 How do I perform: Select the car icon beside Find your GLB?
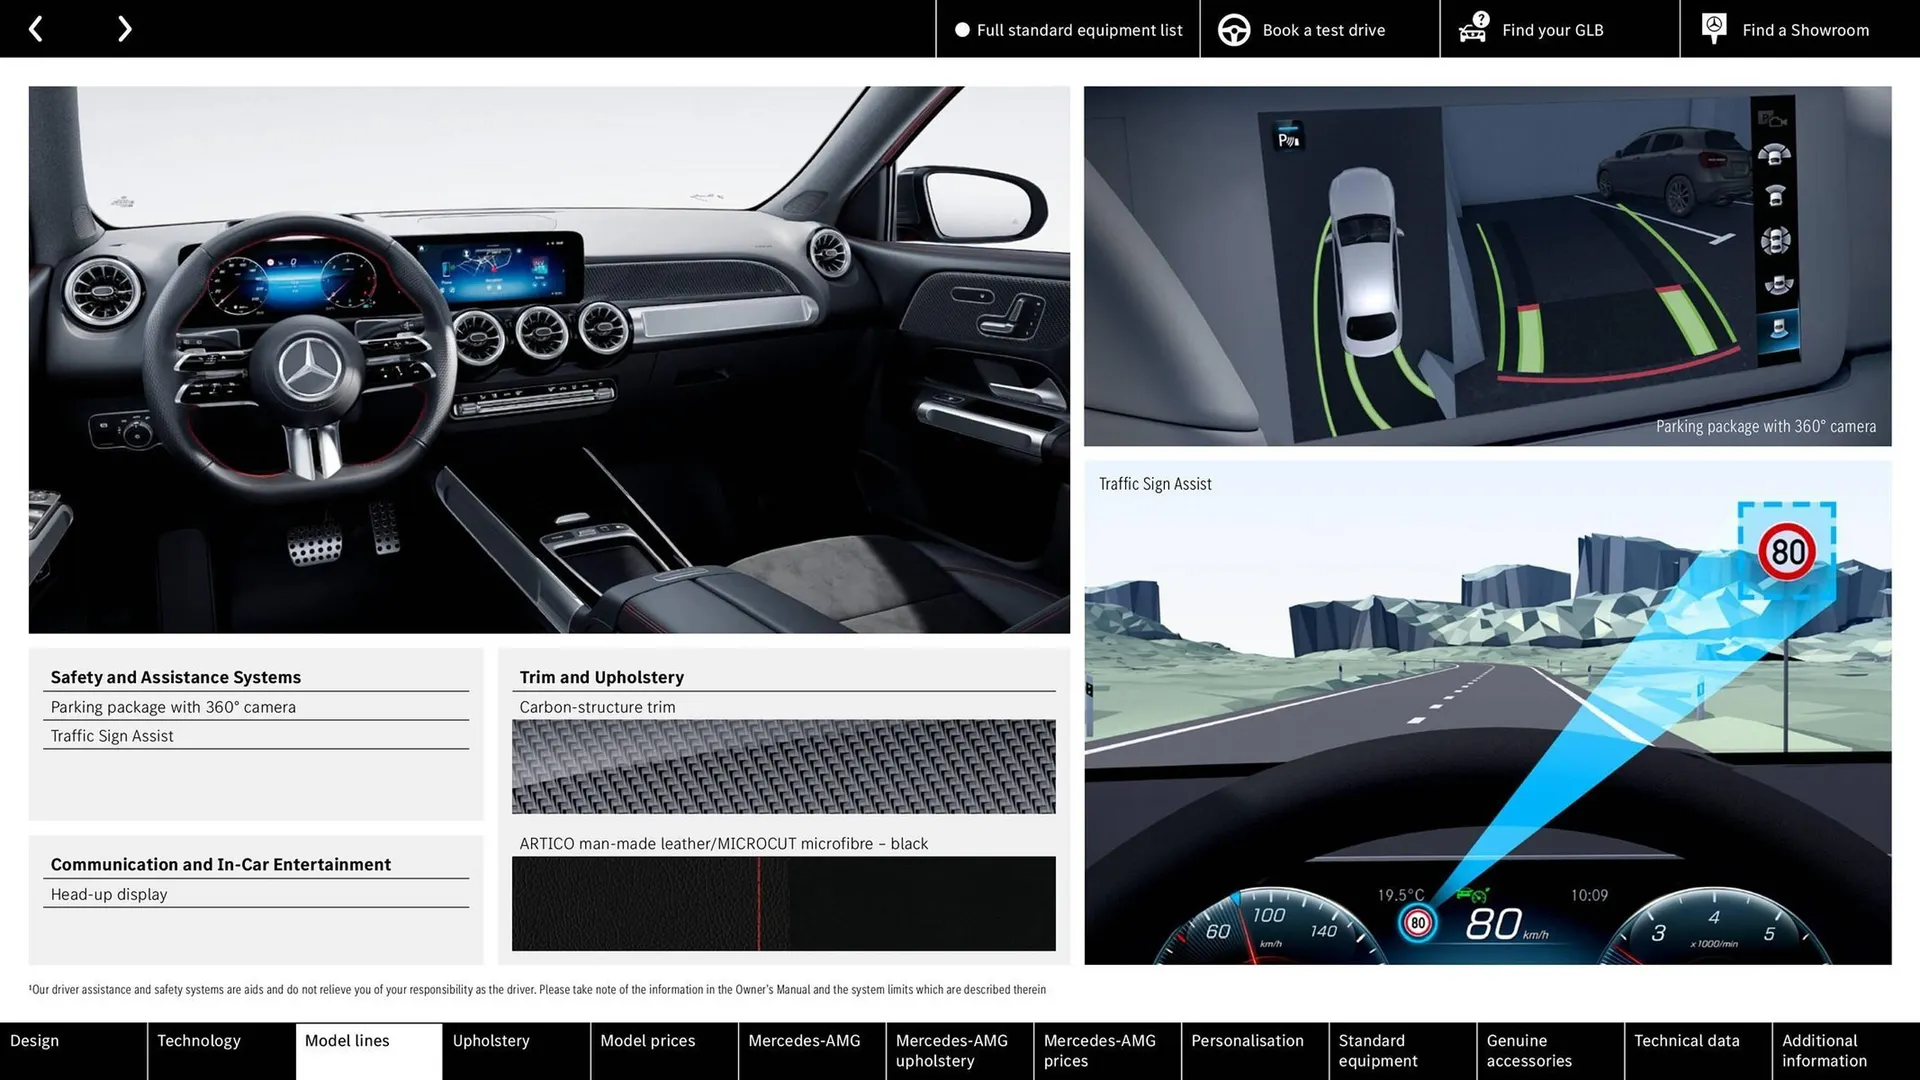[x=1471, y=29]
